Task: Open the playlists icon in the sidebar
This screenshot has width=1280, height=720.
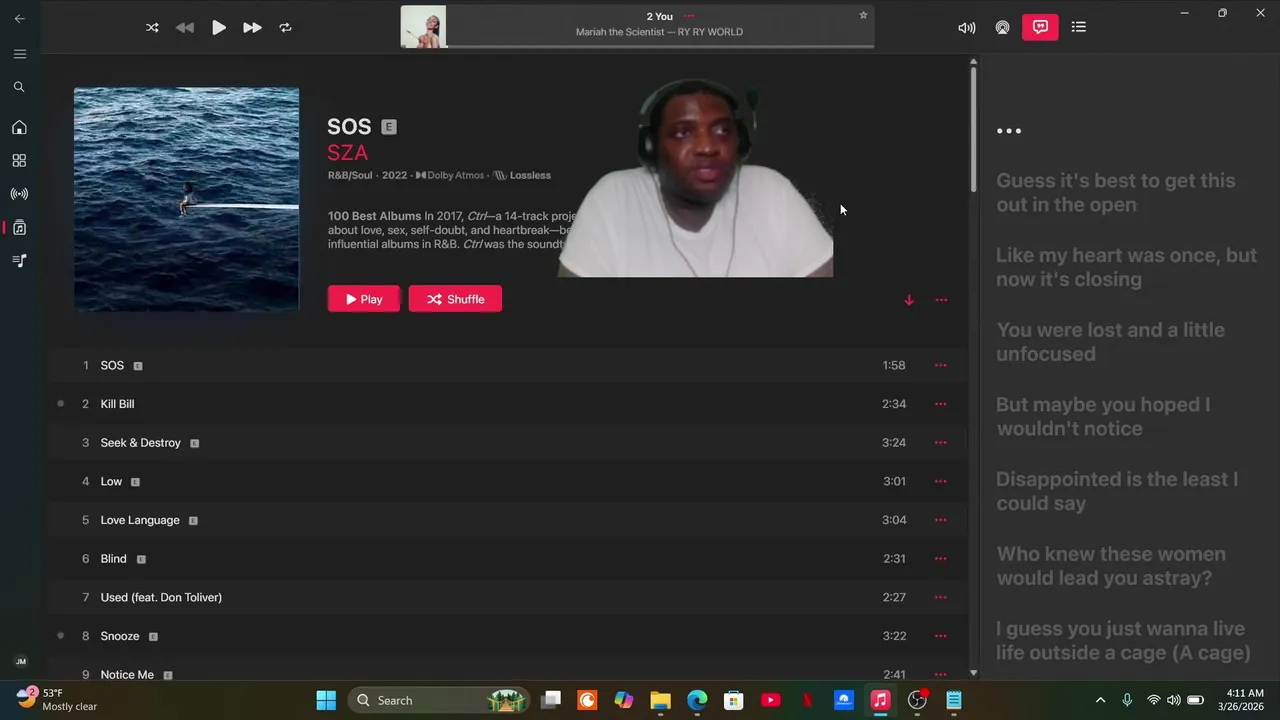Action: click(19, 260)
